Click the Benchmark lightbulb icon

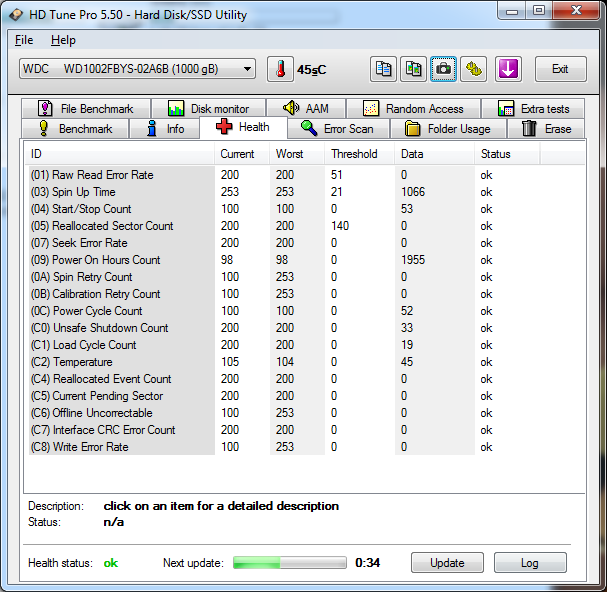tap(44, 129)
